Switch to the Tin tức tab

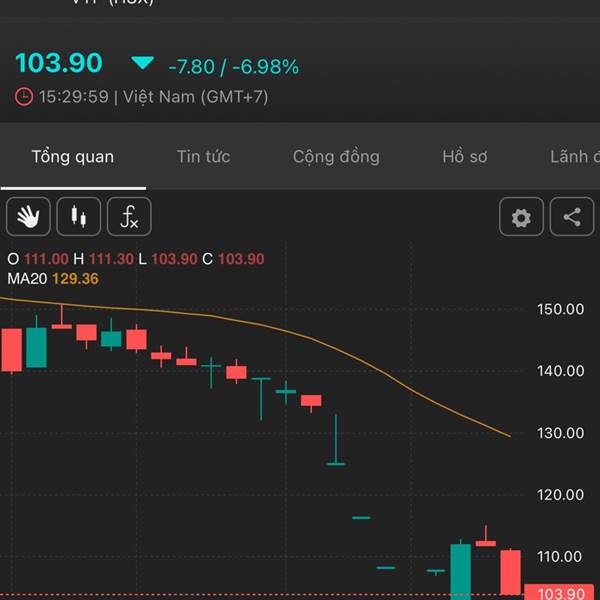click(x=204, y=157)
